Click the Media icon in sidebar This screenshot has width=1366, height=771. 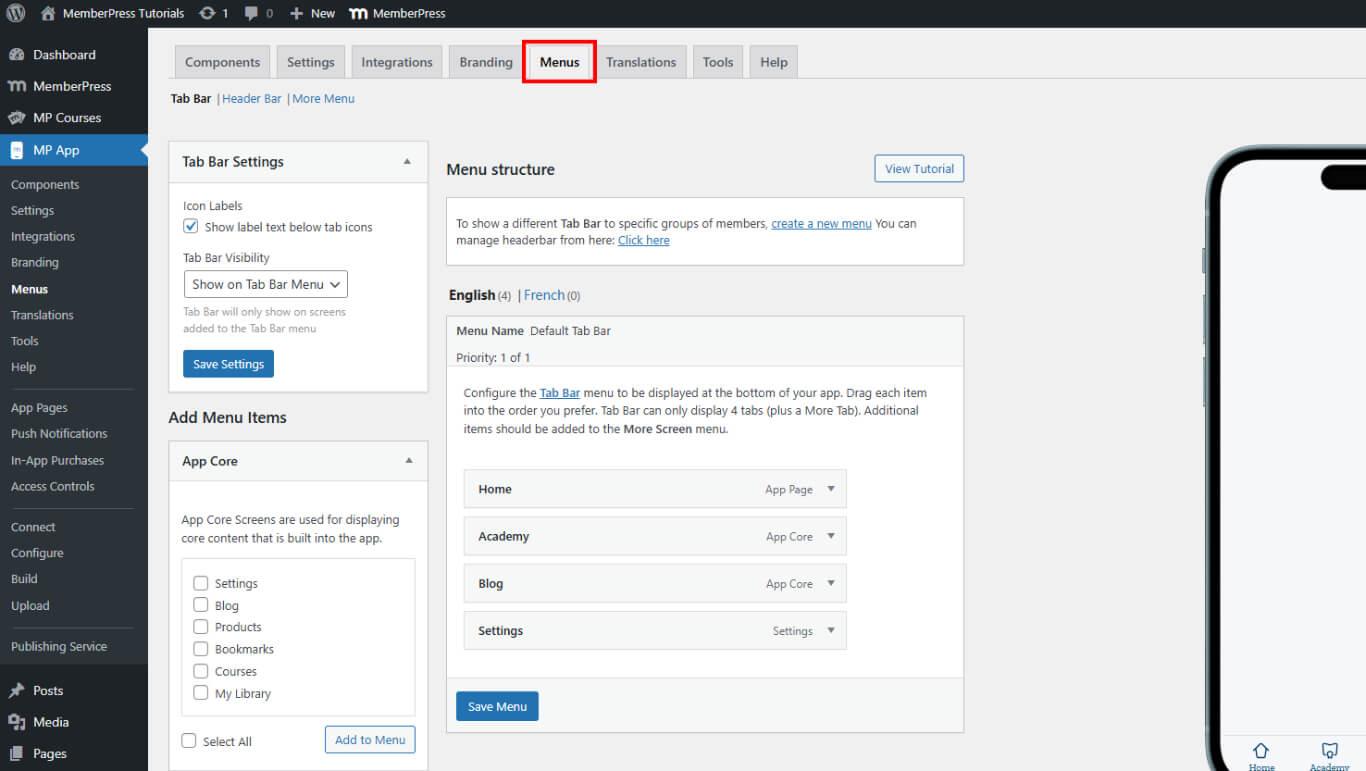(x=16, y=722)
